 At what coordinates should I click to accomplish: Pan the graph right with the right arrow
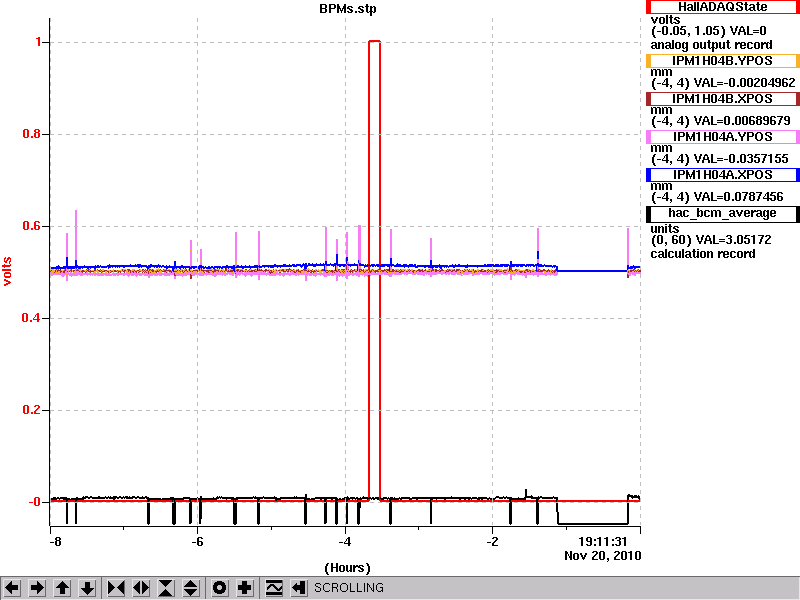point(37,588)
